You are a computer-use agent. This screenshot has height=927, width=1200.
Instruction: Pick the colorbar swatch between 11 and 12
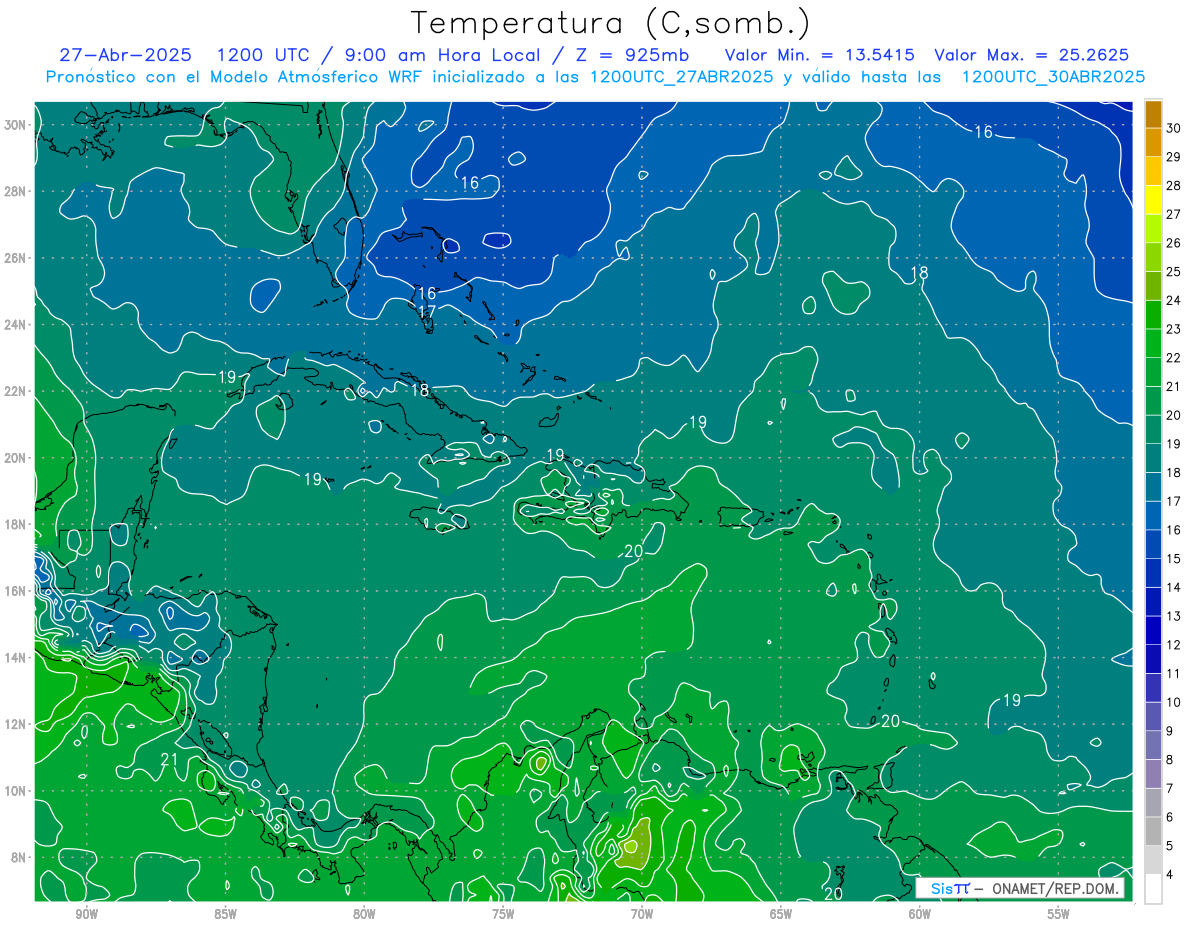[x=1153, y=660]
